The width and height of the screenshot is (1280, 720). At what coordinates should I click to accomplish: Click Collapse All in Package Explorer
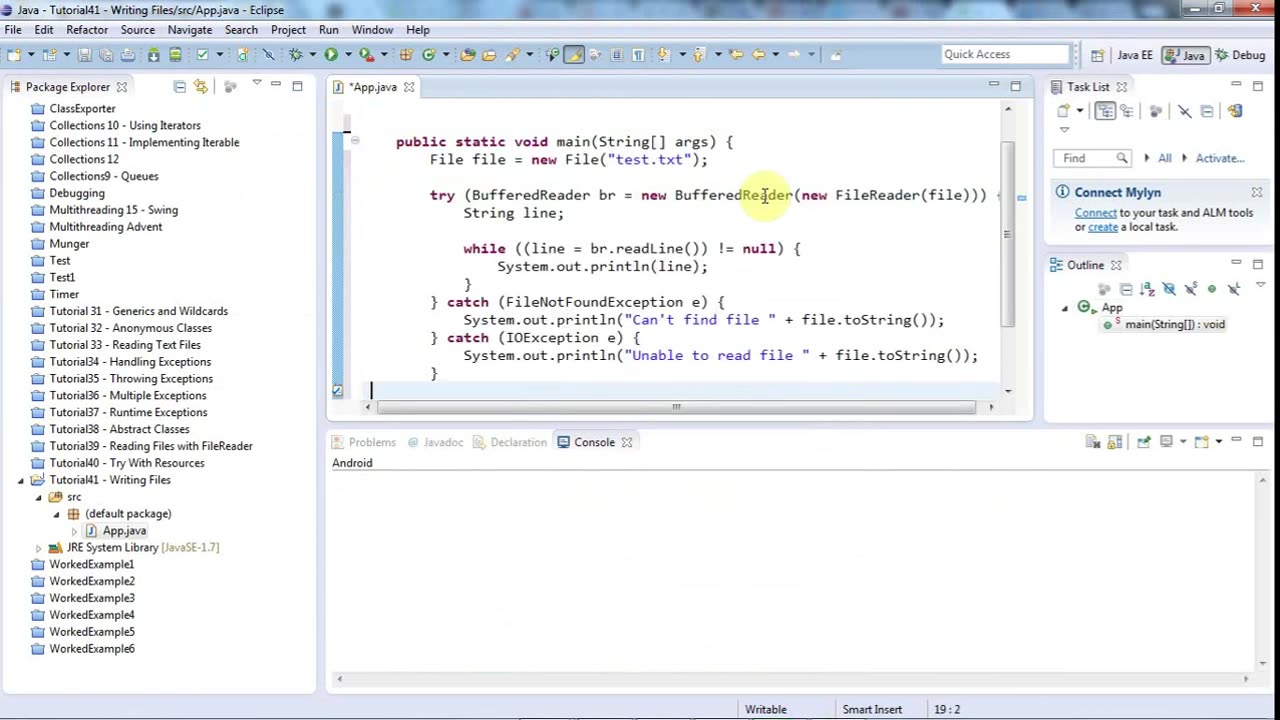[180, 87]
